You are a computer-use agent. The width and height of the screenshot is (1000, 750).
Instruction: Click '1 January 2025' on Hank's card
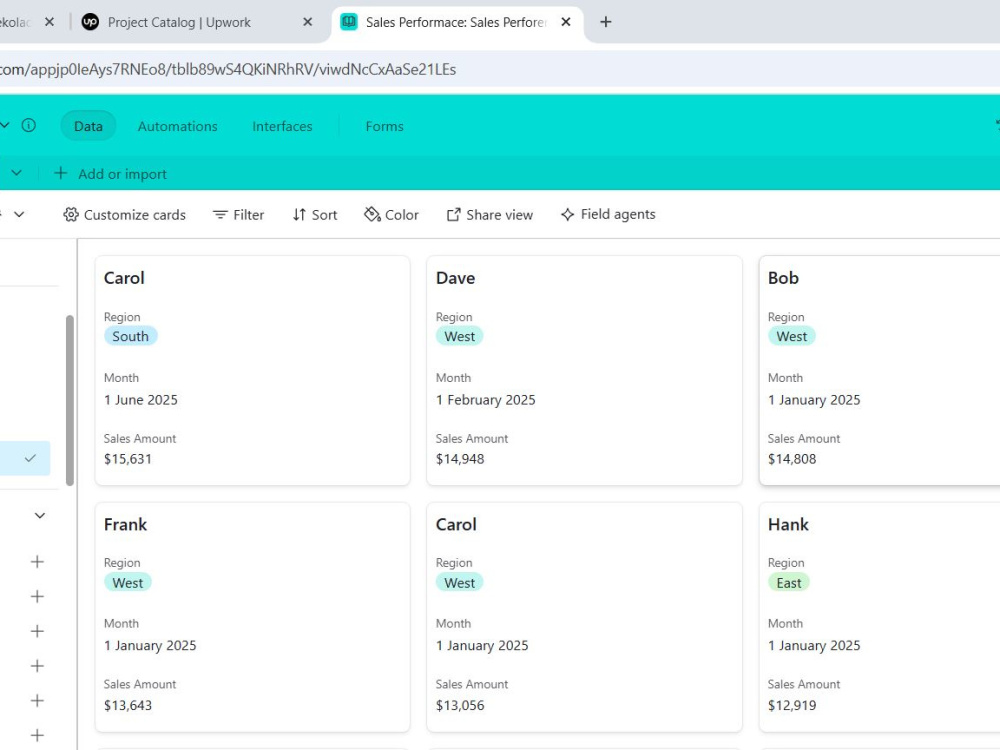pyautogui.click(x=814, y=645)
